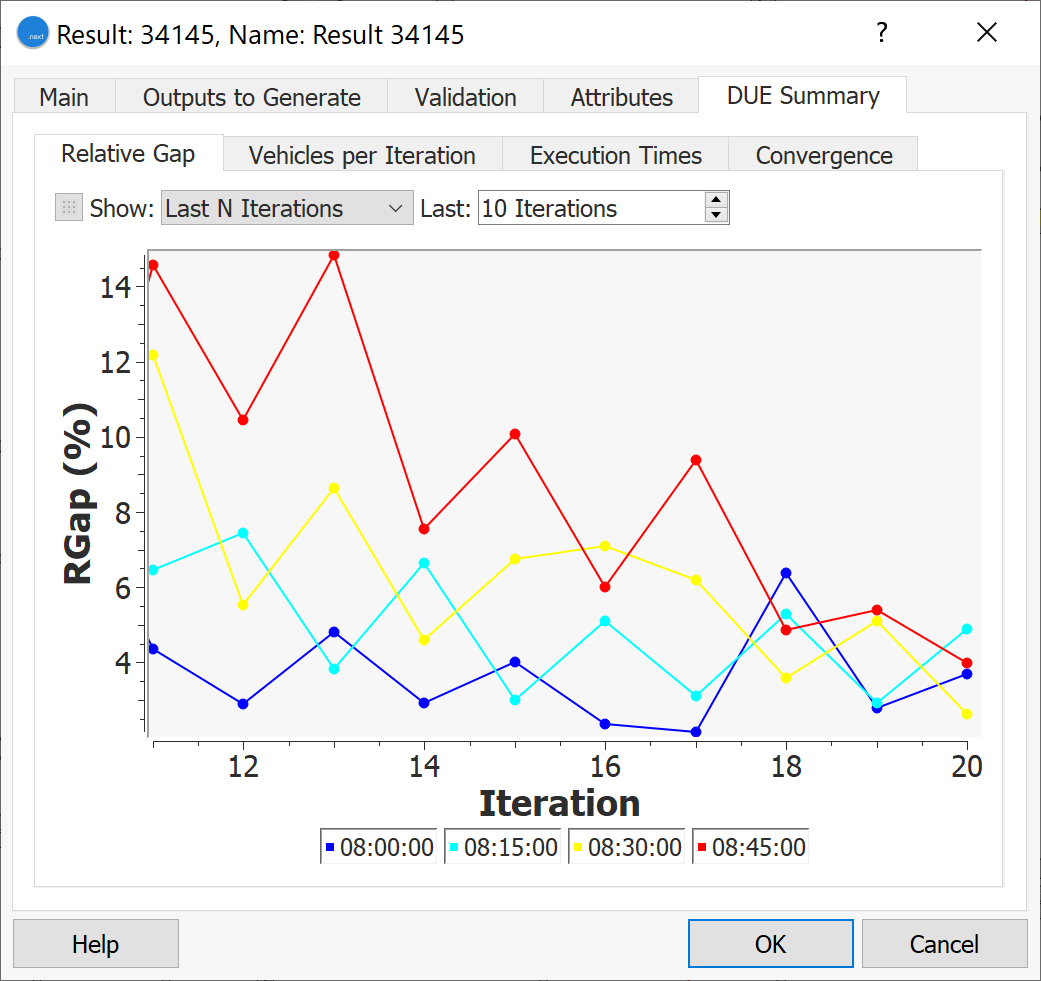Open the Execution Times sub-tab
Viewport: 1041px width, 981px height.
[x=615, y=155]
